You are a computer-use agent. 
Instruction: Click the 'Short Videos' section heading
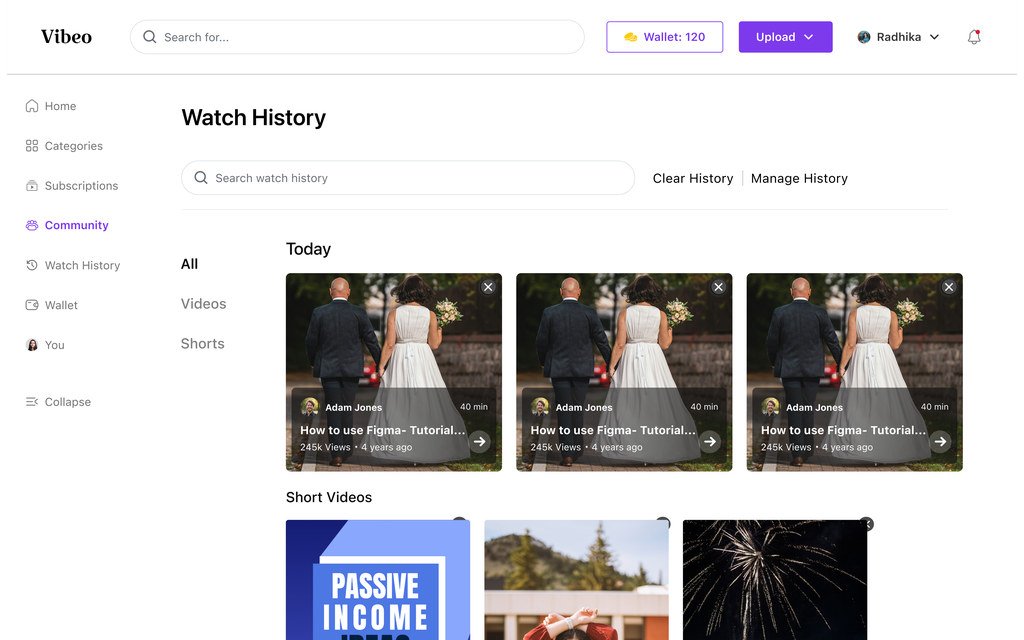coord(328,497)
